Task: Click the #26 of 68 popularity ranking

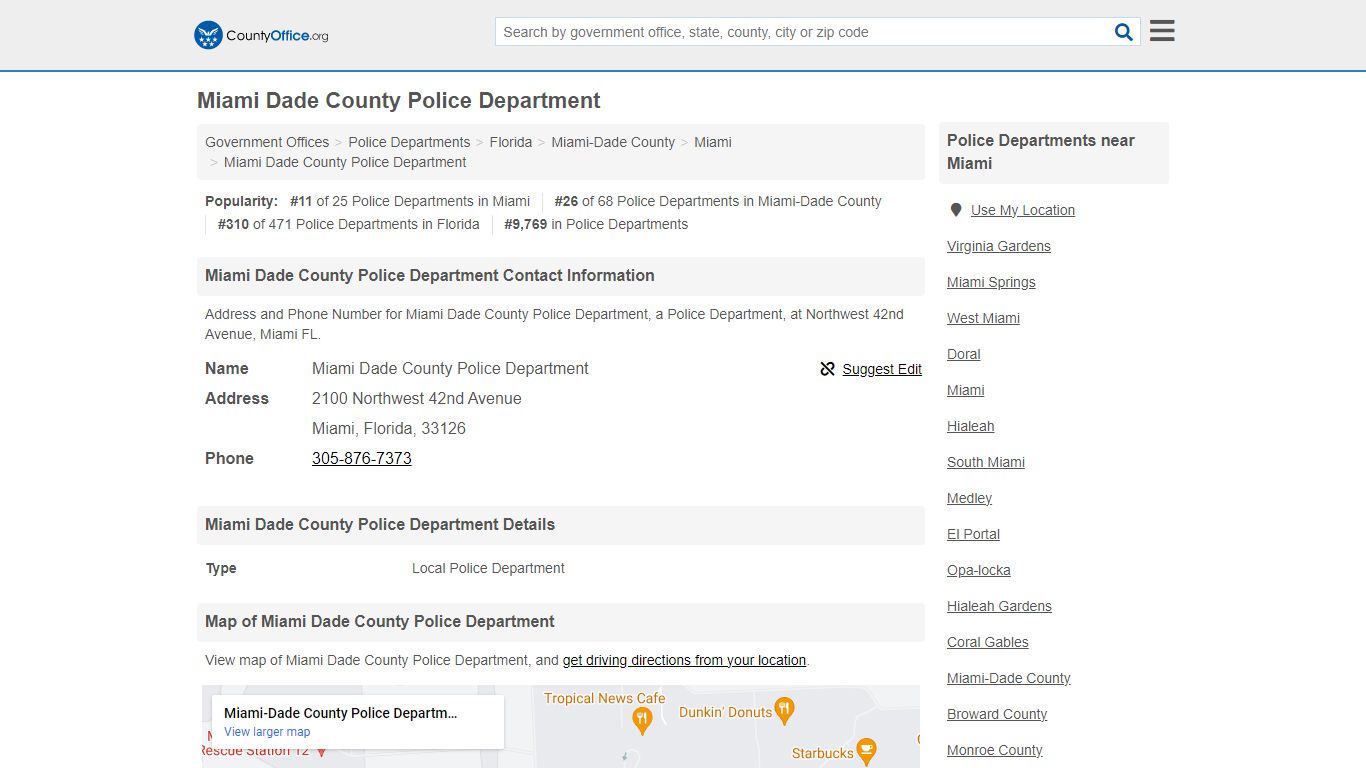Action: pyautogui.click(x=718, y=201)
